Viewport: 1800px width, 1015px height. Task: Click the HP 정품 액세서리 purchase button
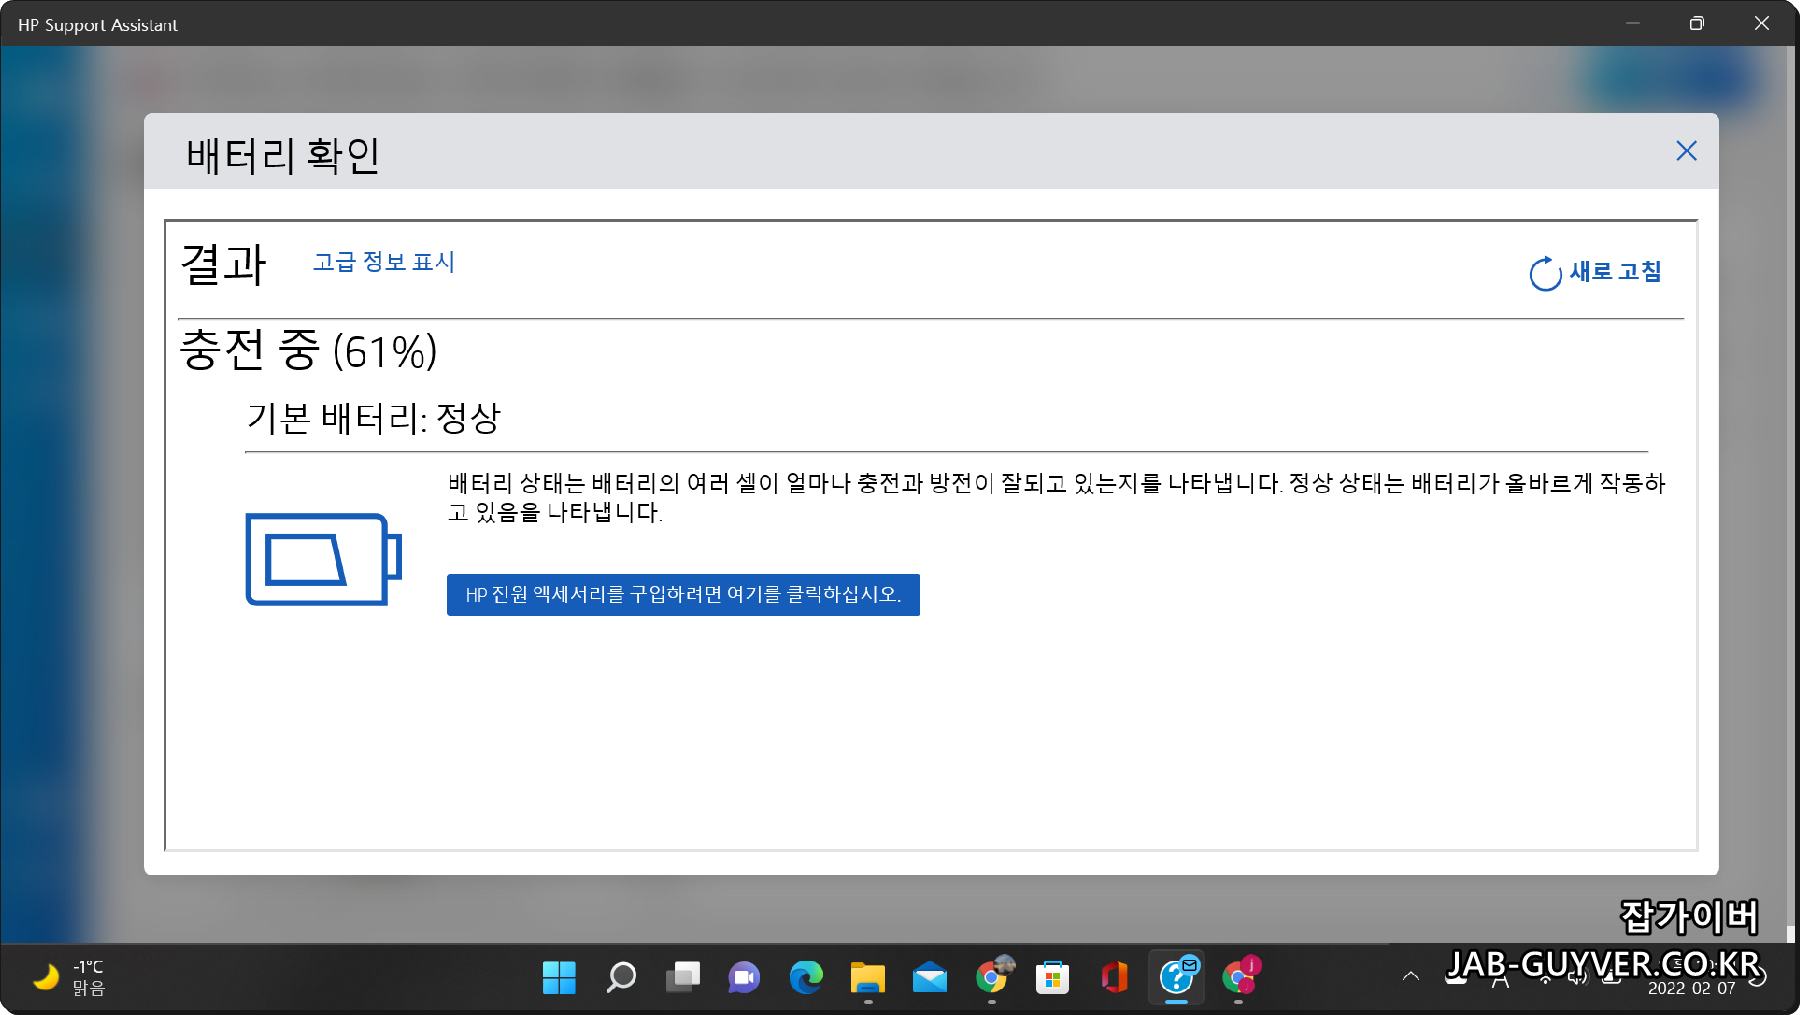coord(683,595)
